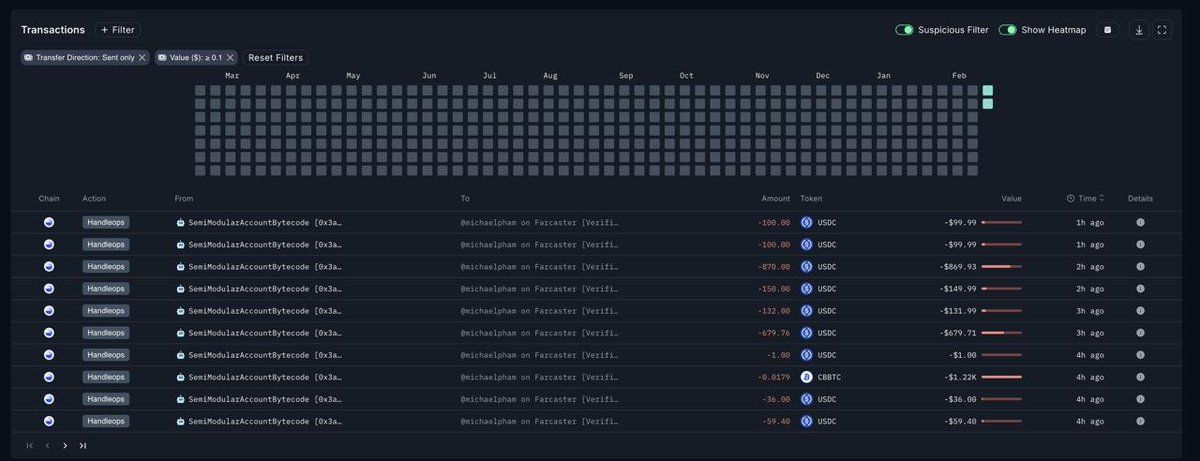Image resolution: width=1200 pixels, height=461 pixels.
Task: Click the From column header
Action: point(184,199)
